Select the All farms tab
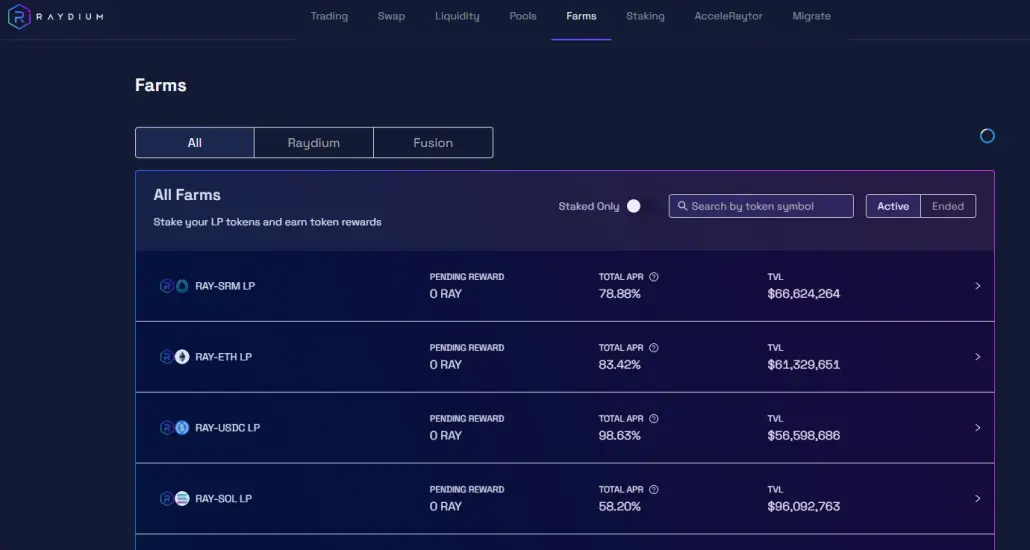The image size is (1030, 550). click(194, 143)
